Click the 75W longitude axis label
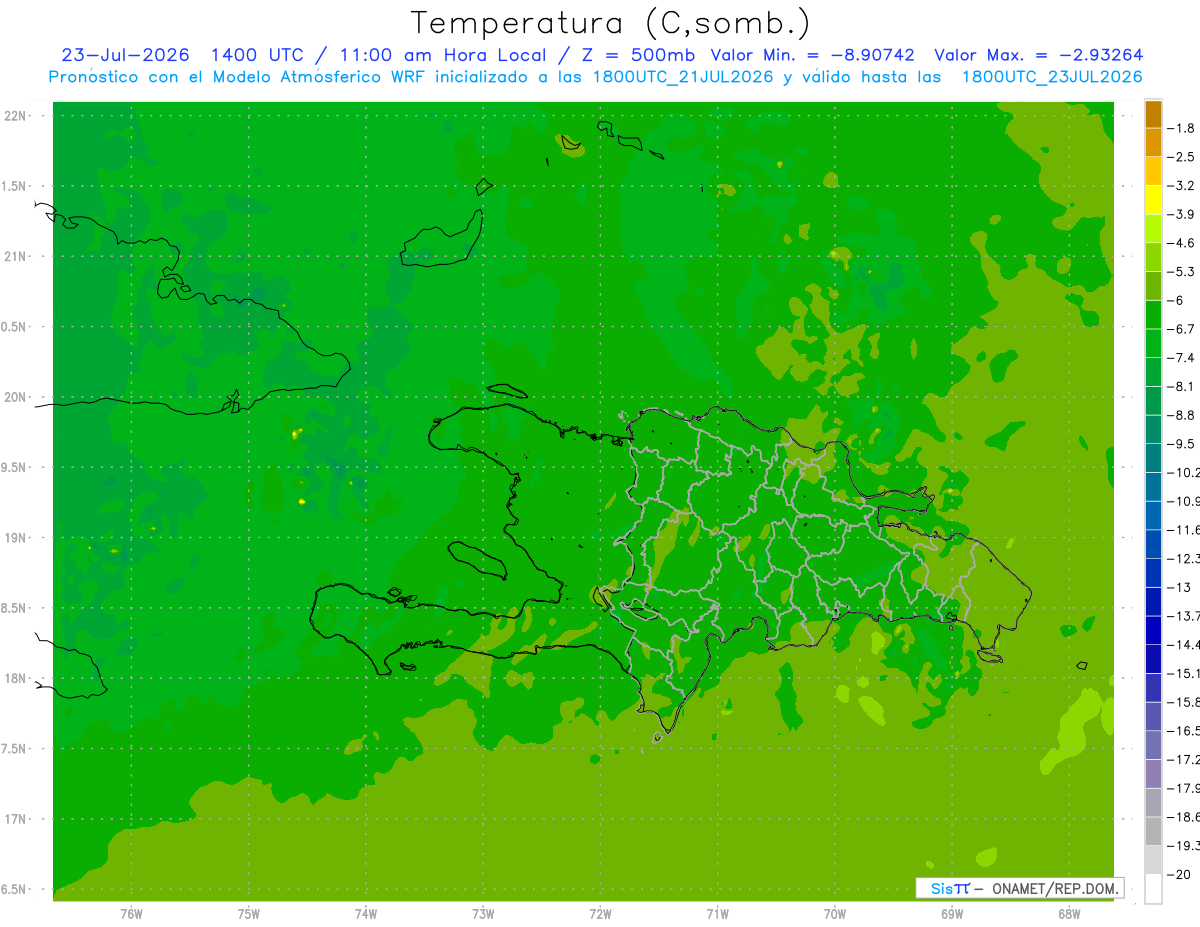The width and height of the screenshot is (1200, 927). point(248,913)
